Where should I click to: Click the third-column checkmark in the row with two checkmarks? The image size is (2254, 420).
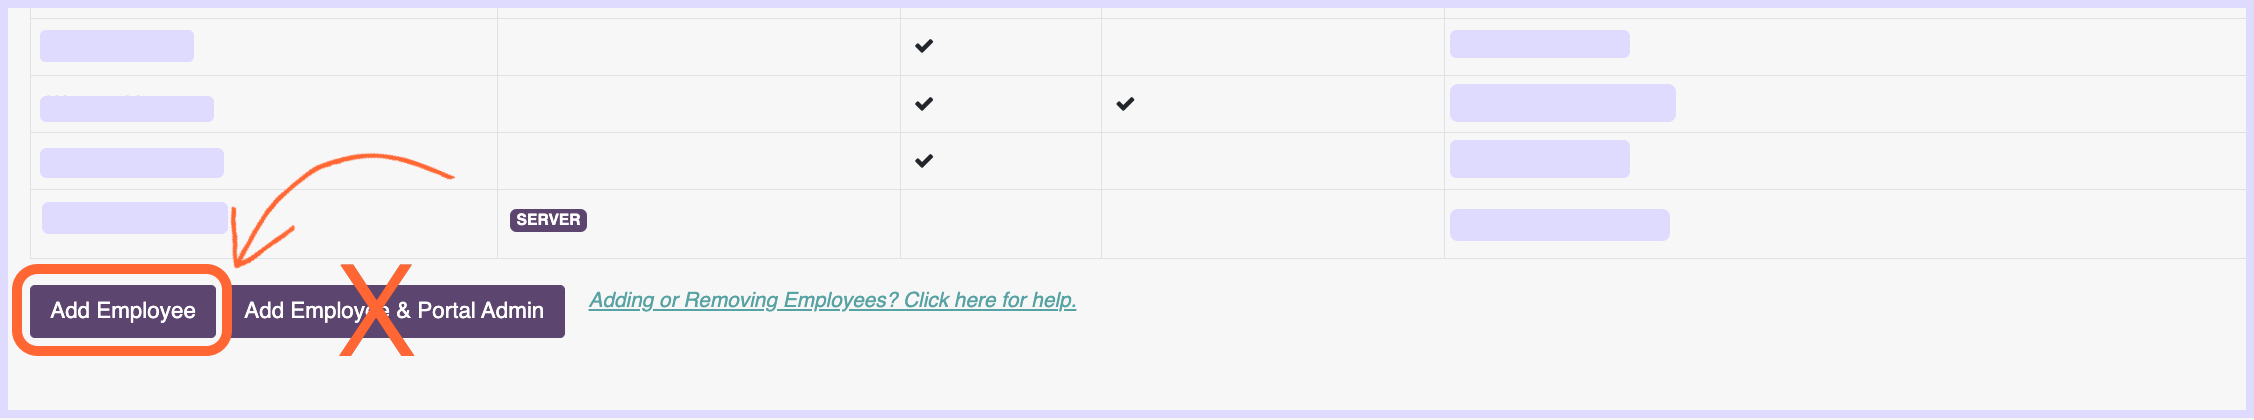click(x=924, y=103)
